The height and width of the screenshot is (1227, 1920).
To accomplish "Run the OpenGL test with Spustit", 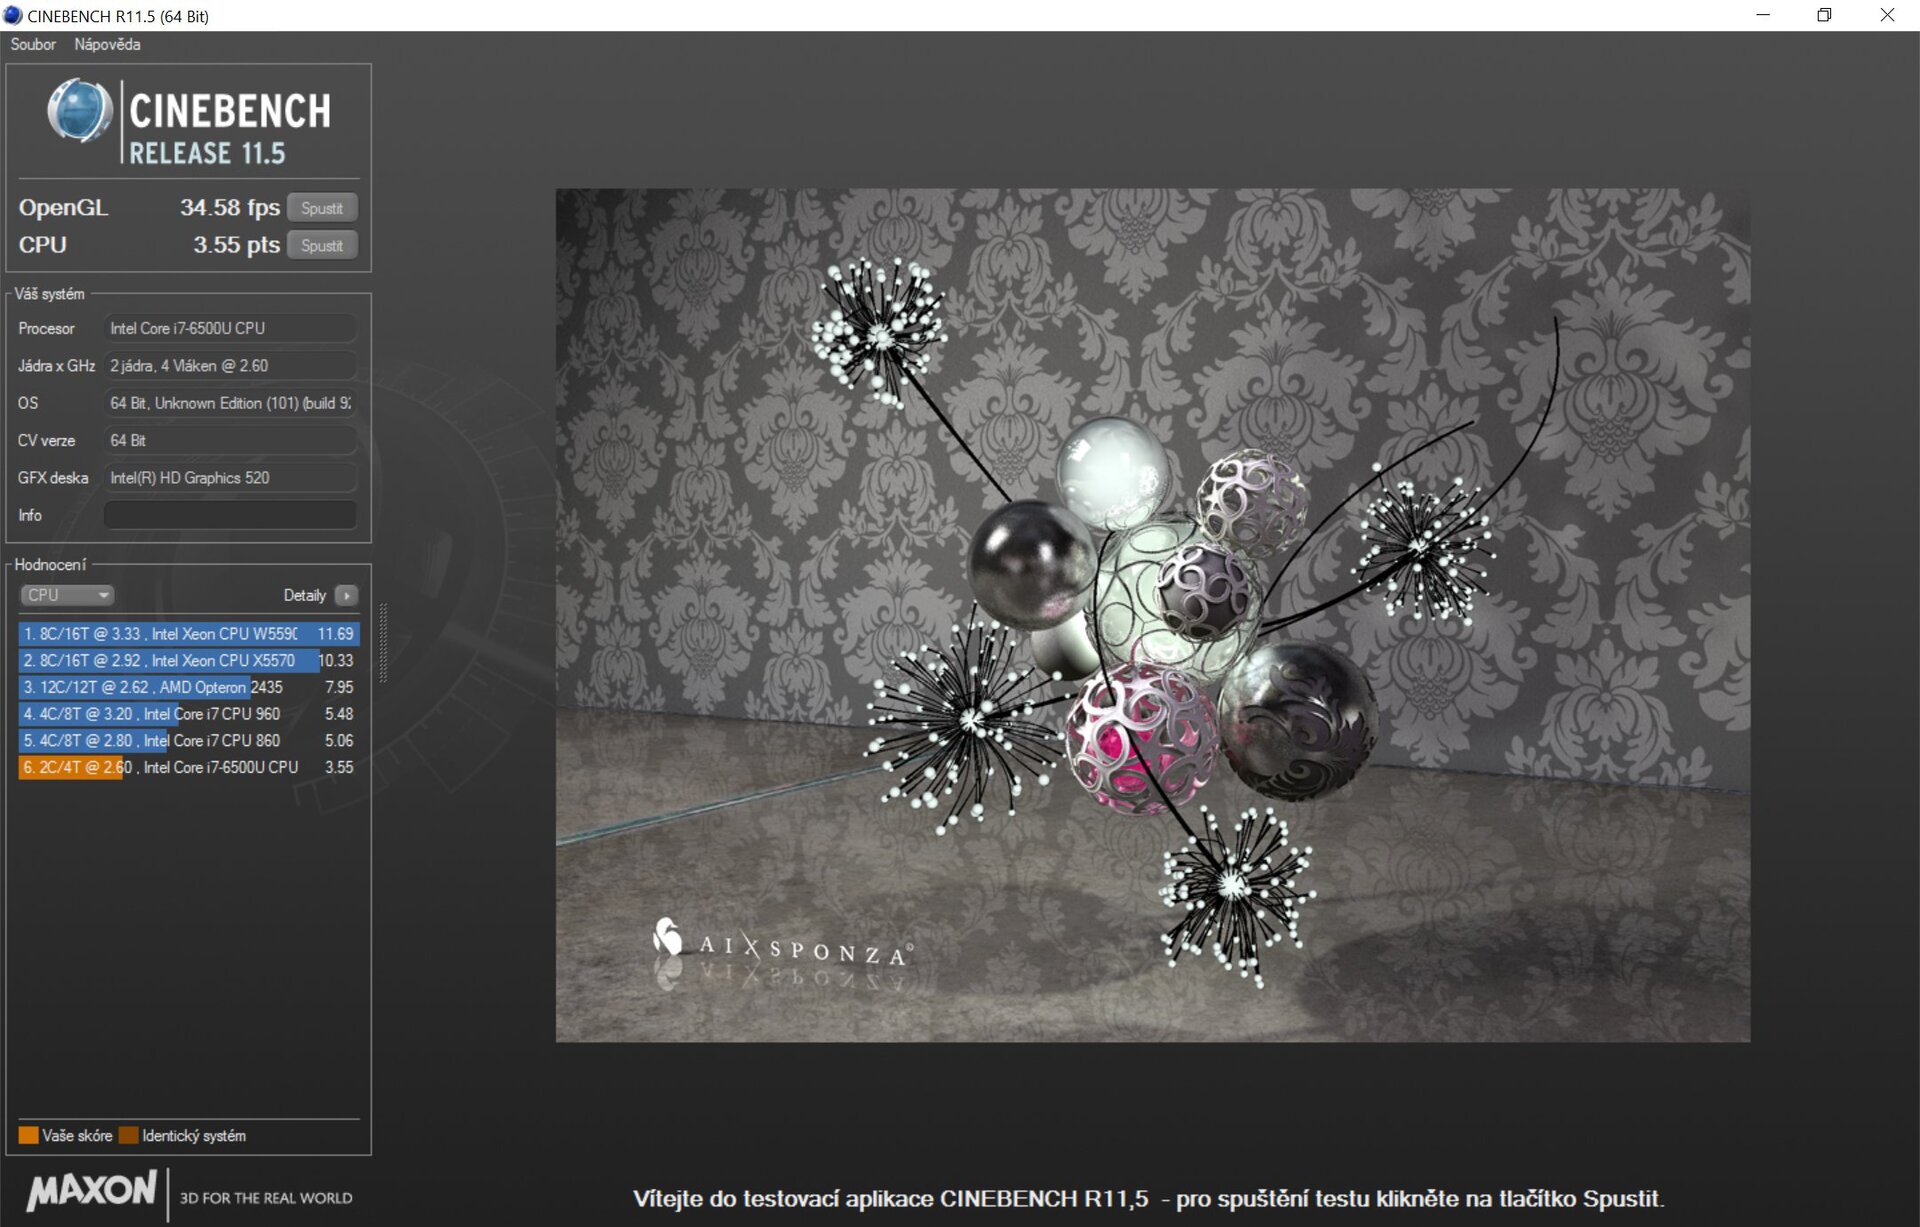I will pyautogui.click(x=322, y=208).
